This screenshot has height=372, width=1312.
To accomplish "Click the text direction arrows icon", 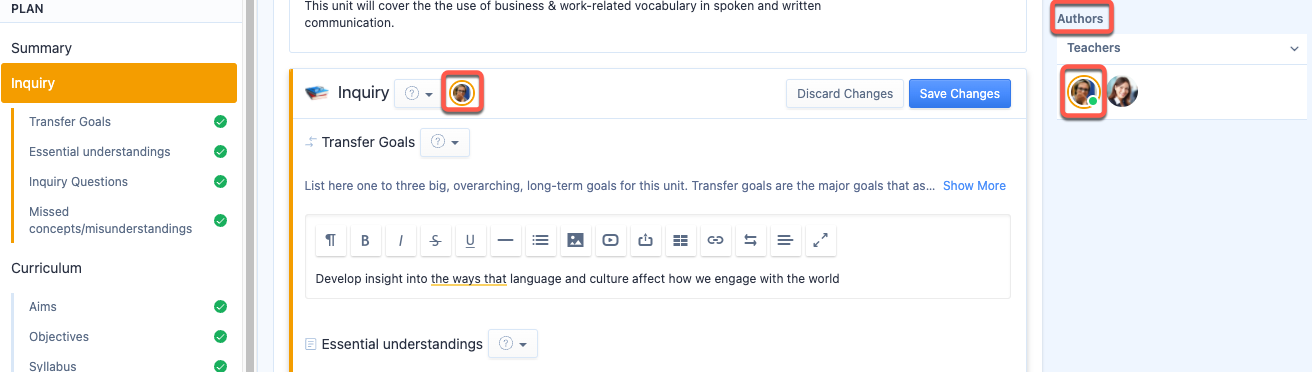I will click(x=750, y=240).
